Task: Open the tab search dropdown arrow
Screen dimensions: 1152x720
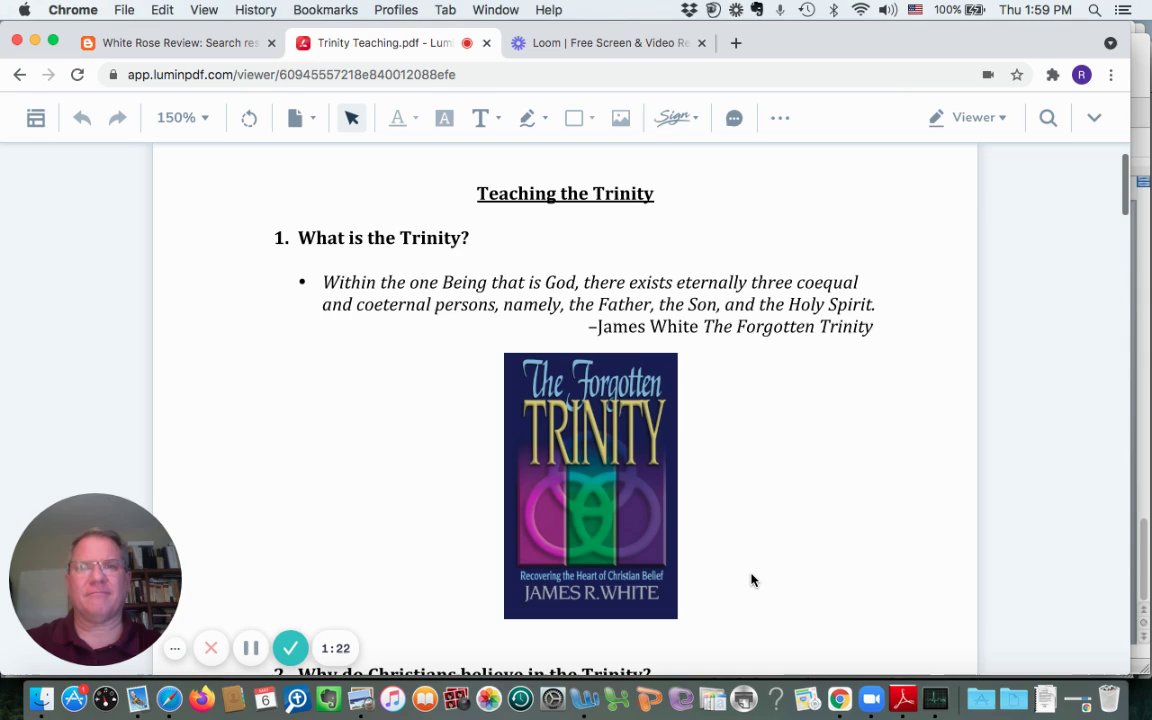Action: [1110, 43]
